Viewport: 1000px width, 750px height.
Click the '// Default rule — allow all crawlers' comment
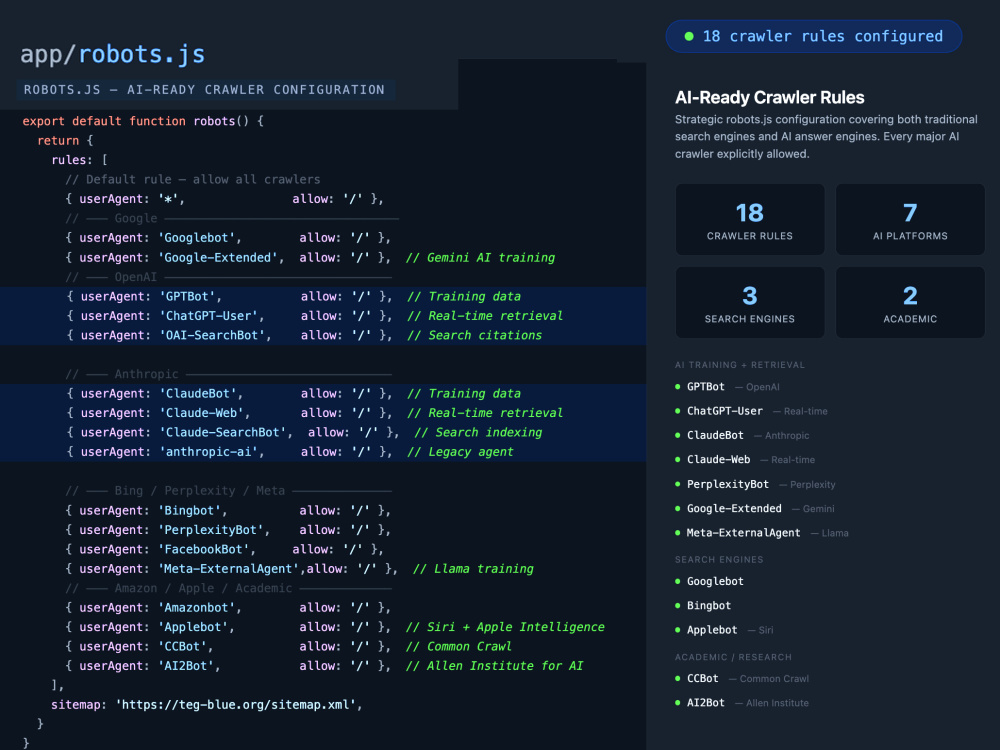[193, 180]
